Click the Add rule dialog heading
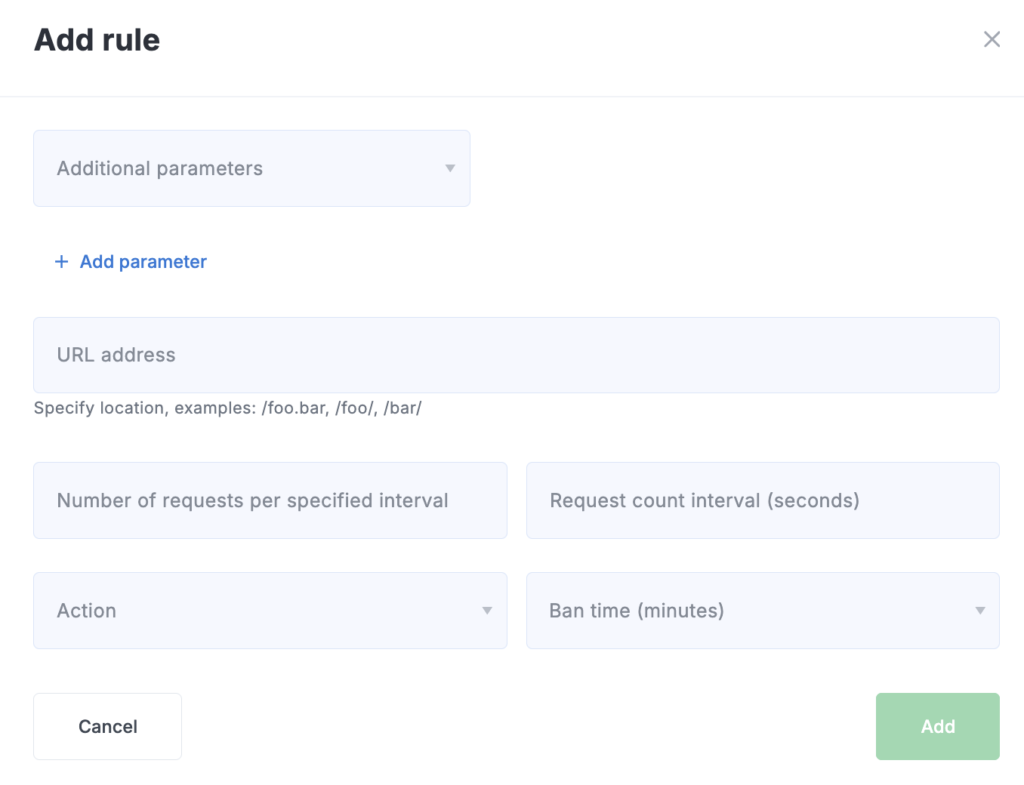The width and height of the screenshot is (1024, 785). (x=97, y=40)
